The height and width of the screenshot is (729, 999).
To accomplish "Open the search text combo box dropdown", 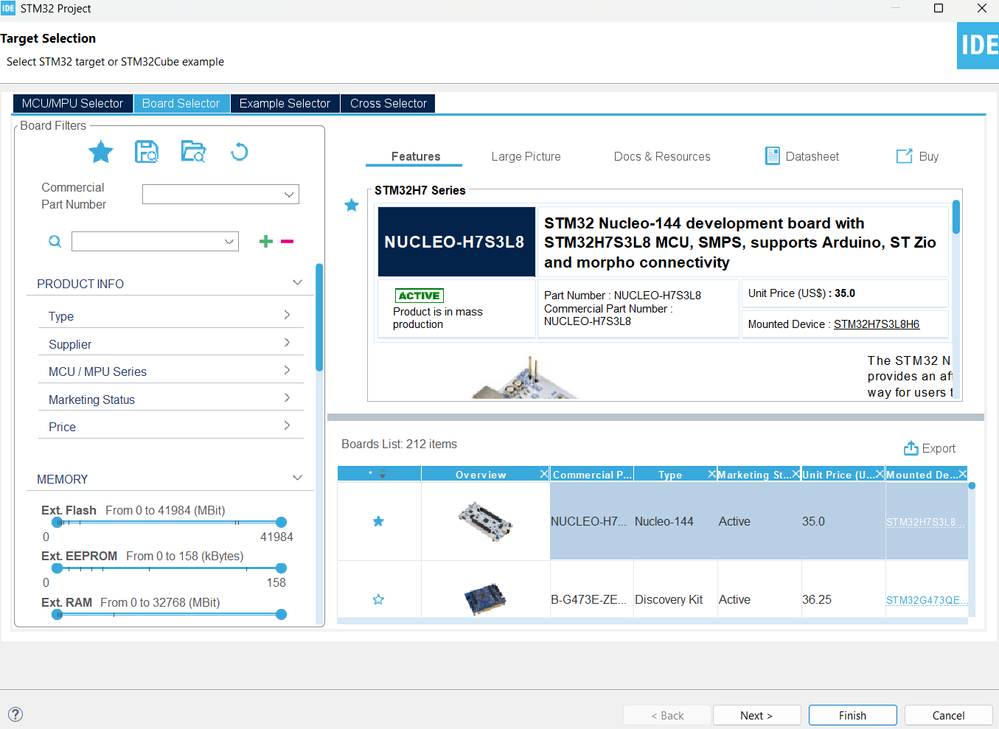I will pyautogui.click(x=229, y=242).
